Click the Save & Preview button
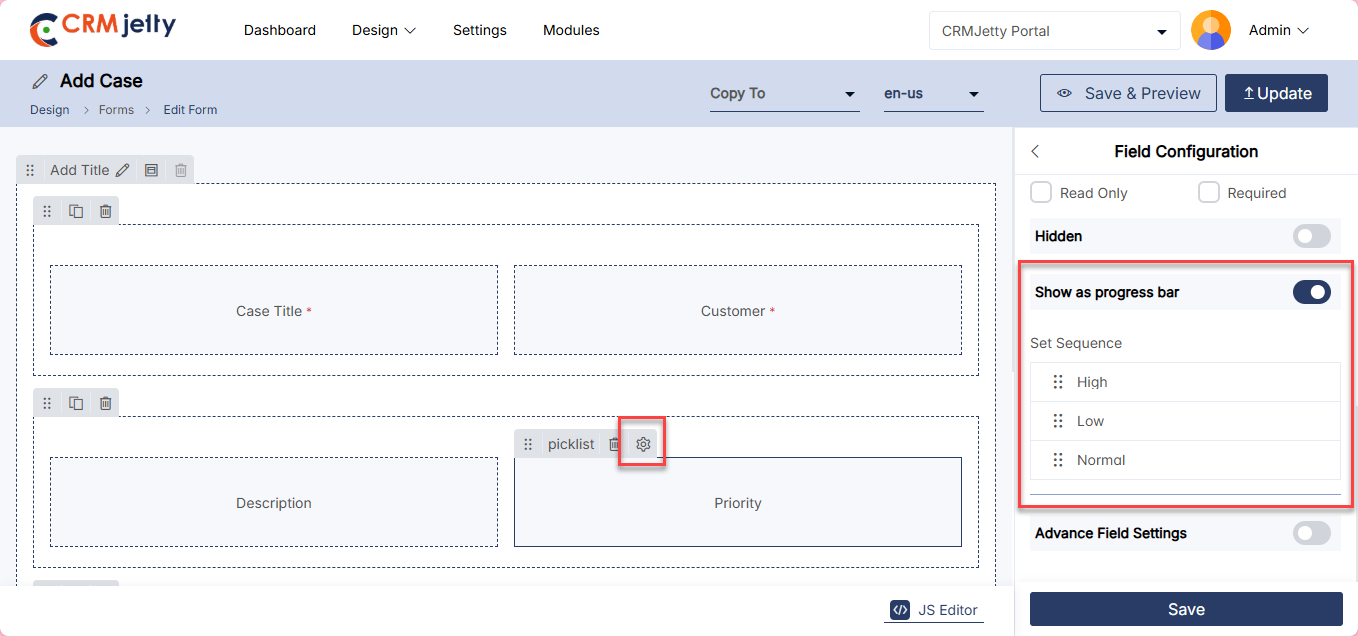The image size is (1358, 636). coord(1128,93)
